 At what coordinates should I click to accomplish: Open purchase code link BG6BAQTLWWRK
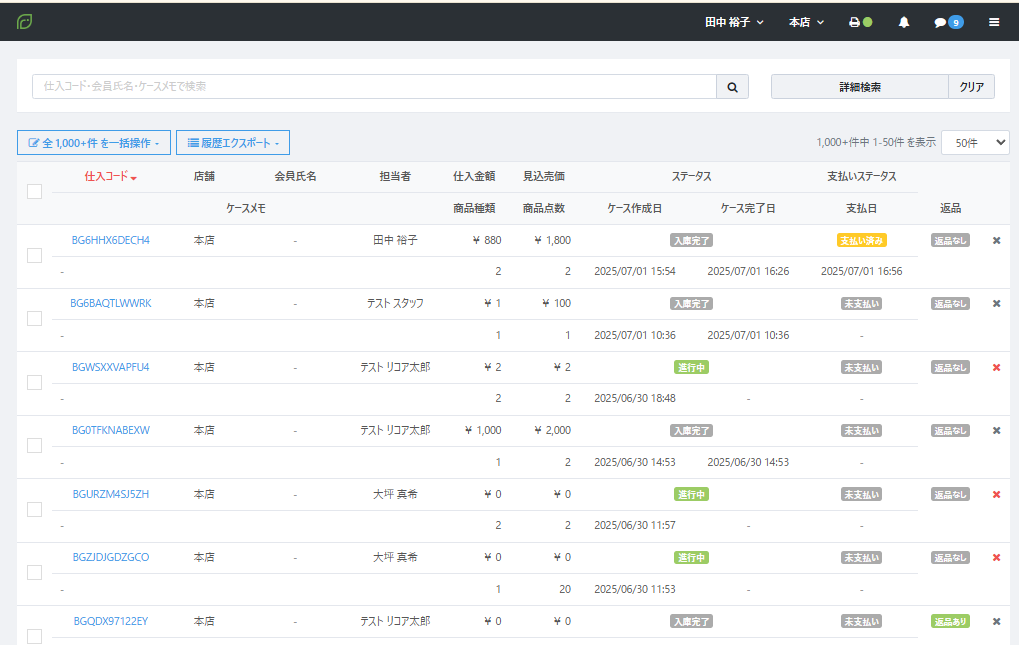click(x=111, y=303)
